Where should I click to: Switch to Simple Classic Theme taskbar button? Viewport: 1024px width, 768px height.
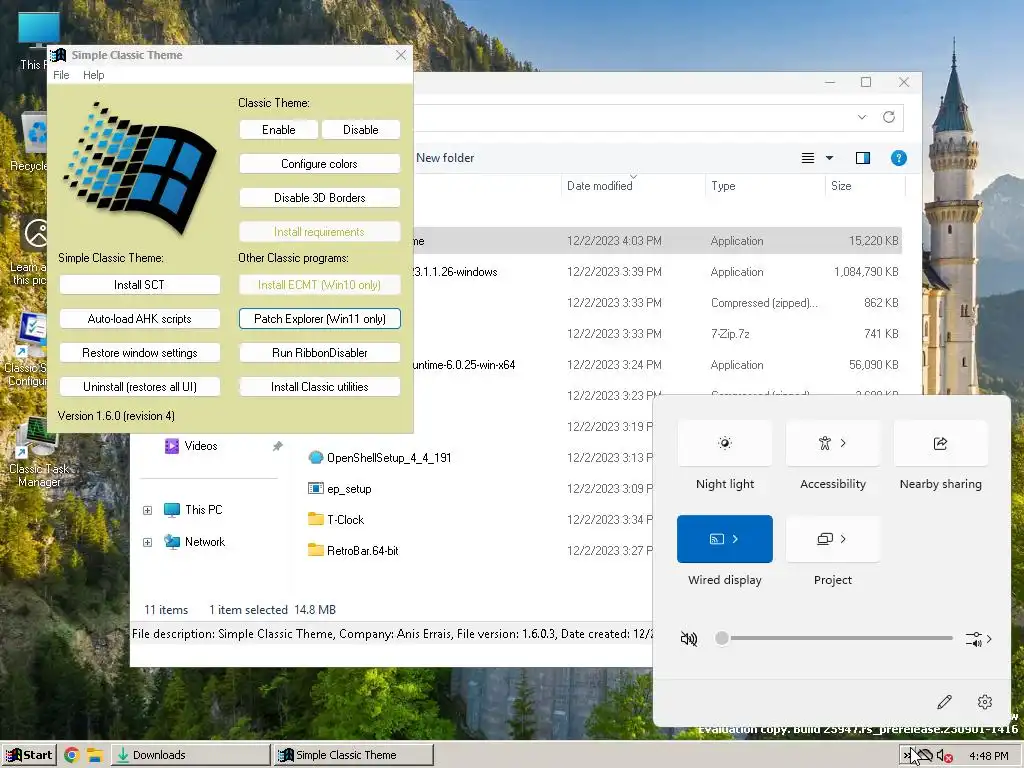click(x=353, y=755)
